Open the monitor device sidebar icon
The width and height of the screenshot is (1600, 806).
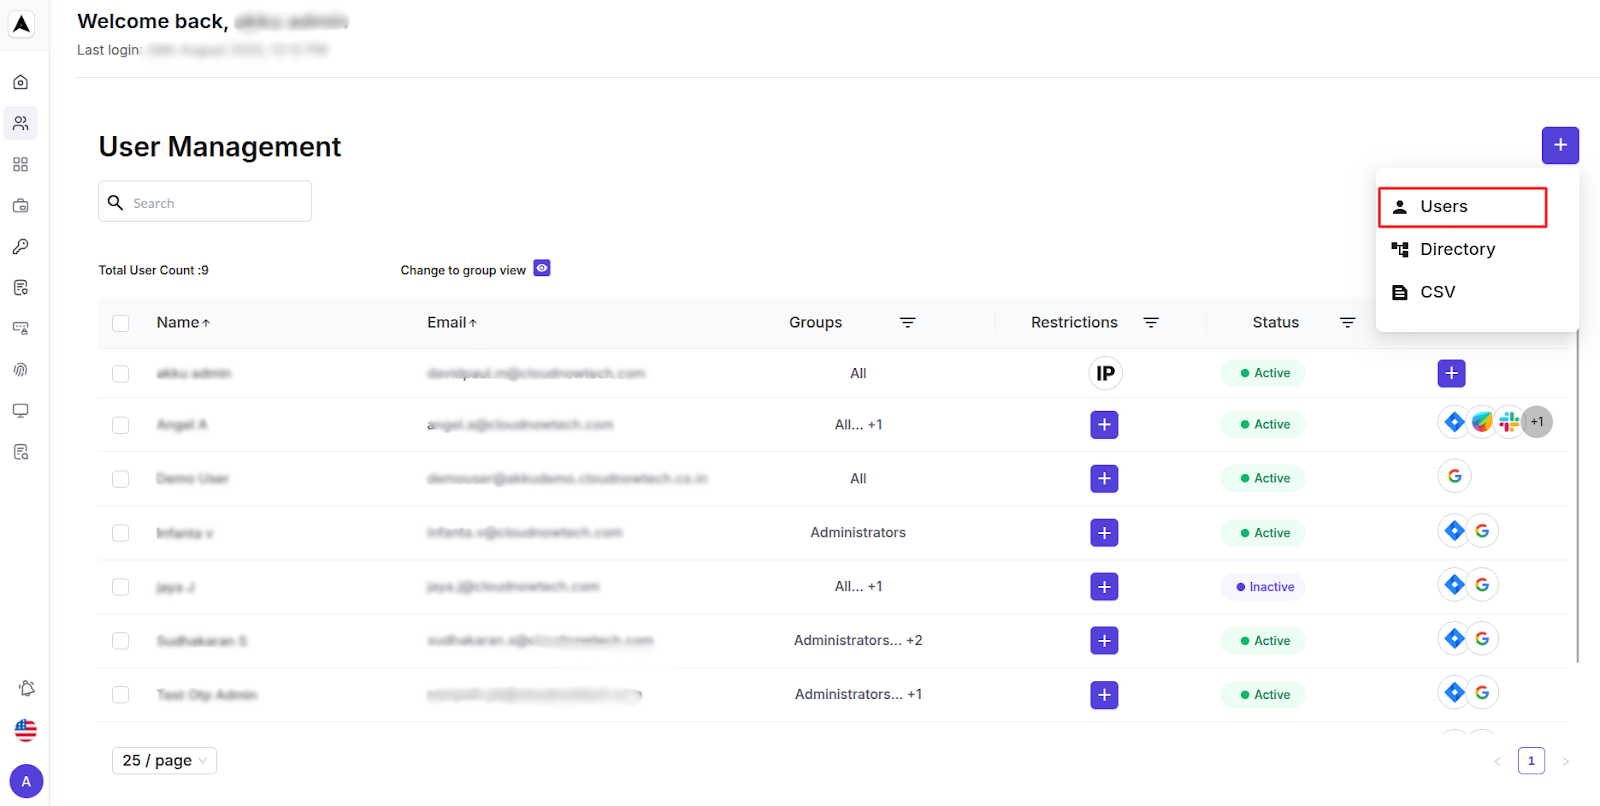coord(20,410)
